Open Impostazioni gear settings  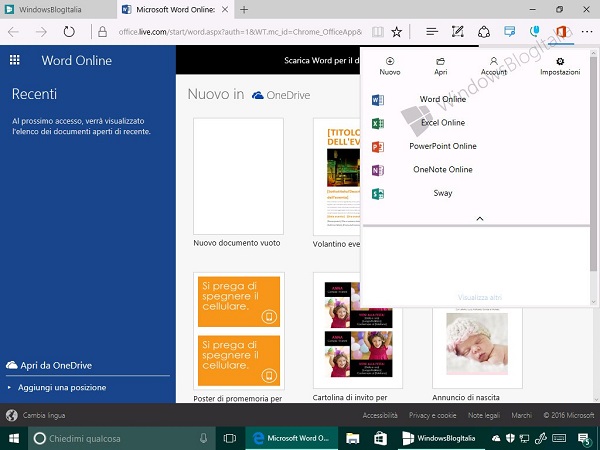560,66
